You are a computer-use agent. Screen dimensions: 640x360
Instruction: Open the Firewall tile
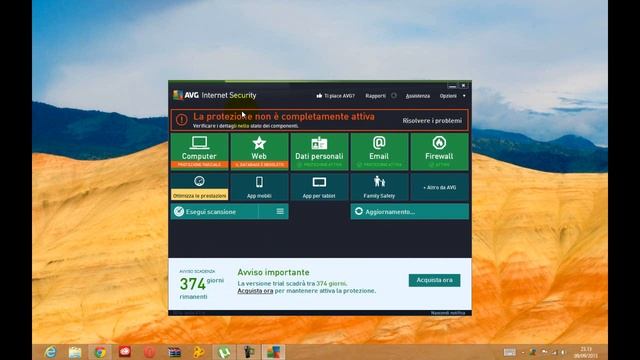(439, 151)
